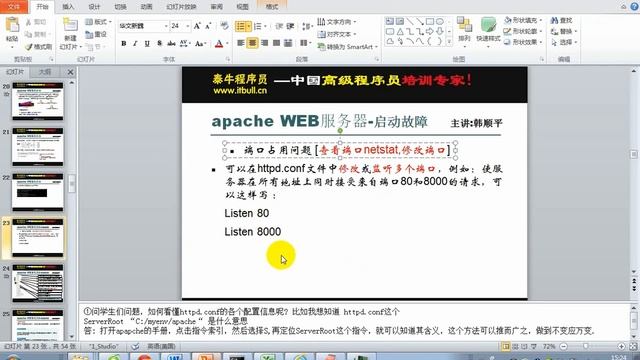
Task: Open the Line Spacing icon
Action: click(x=306, y=27)
